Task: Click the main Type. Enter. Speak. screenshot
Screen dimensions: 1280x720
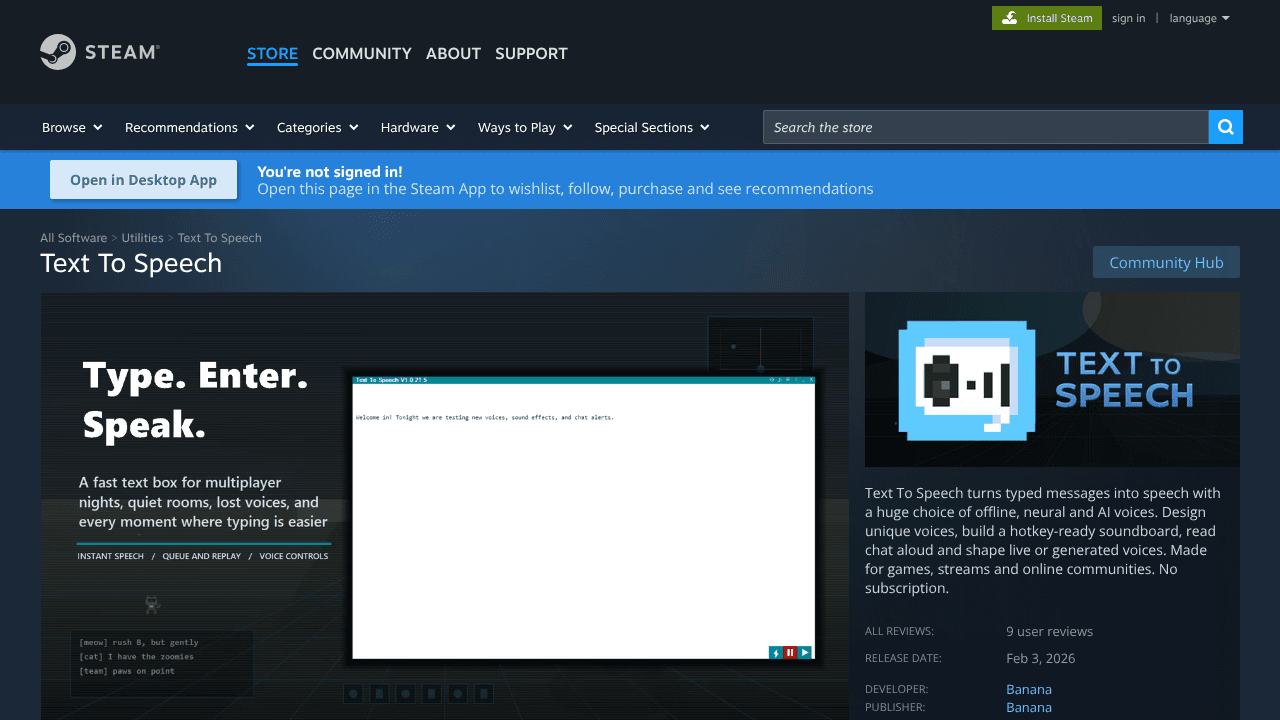Action: pyautogui.click(x=445, y=506)
